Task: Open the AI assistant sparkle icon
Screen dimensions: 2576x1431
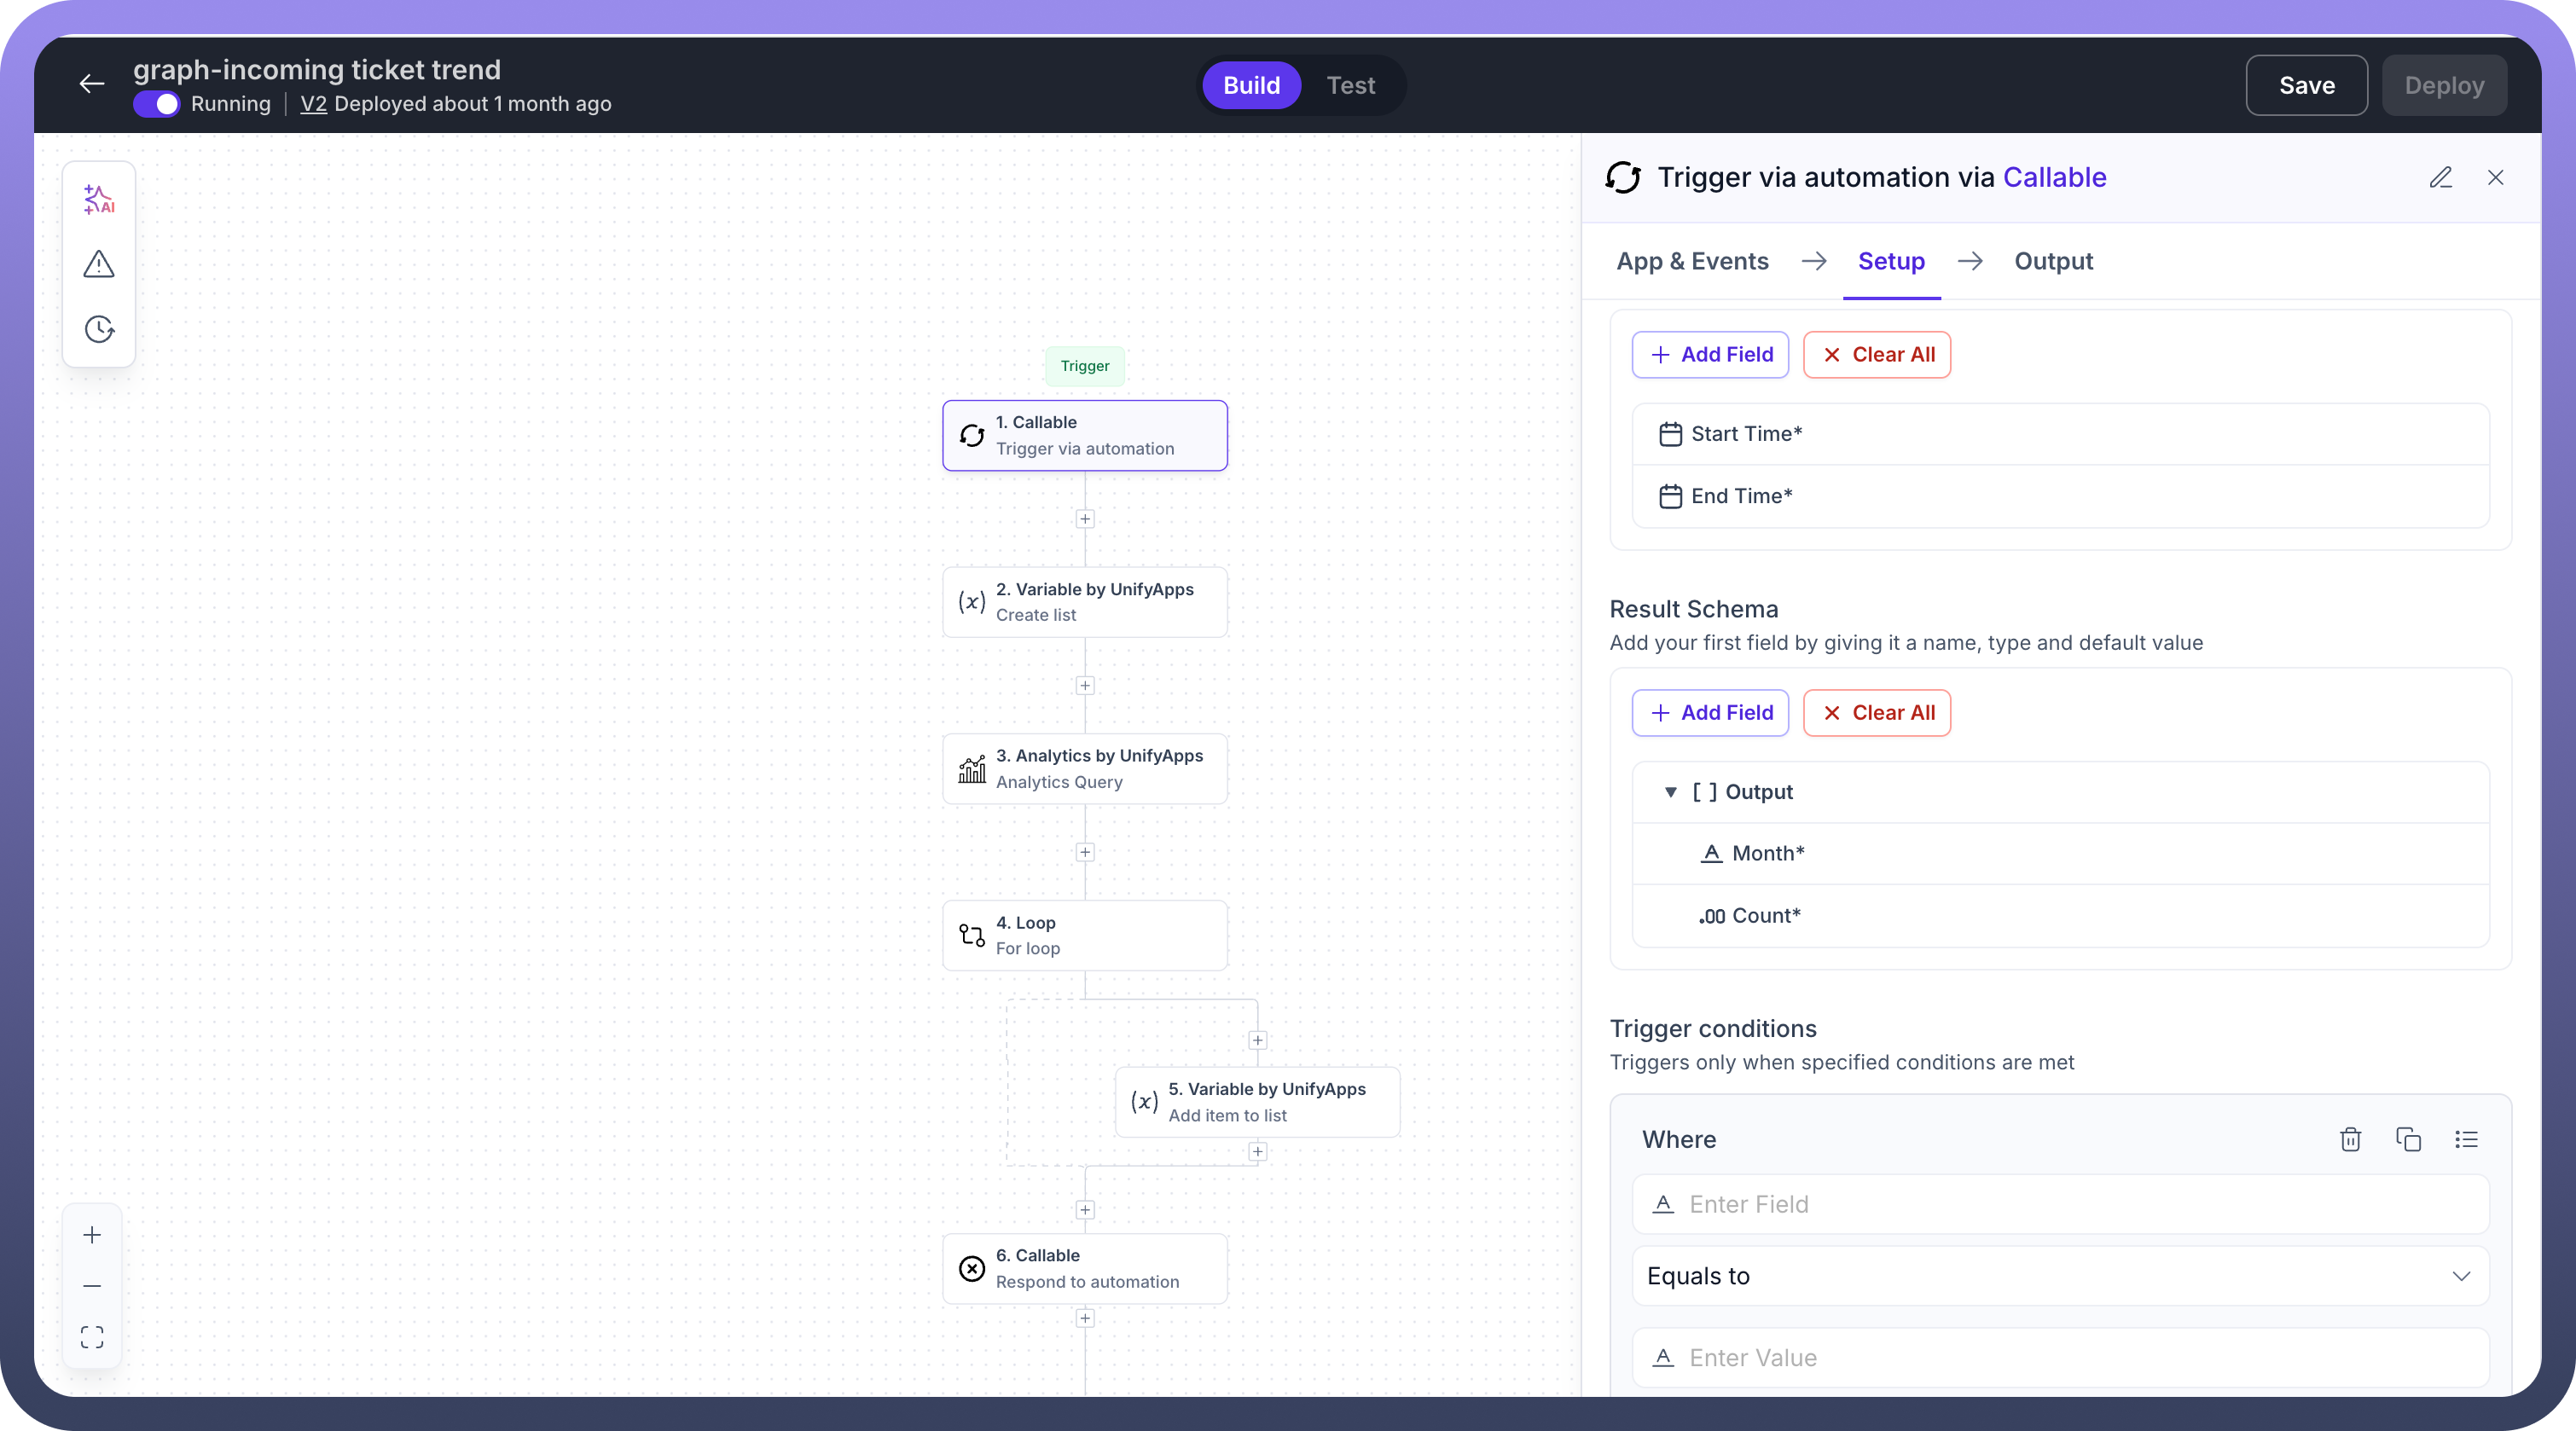Action: (x=99, y=199)
